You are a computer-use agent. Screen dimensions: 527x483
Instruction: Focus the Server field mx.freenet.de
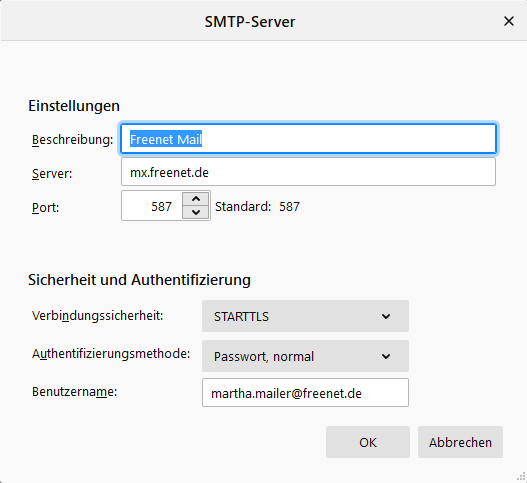click(x=308, y=172)
